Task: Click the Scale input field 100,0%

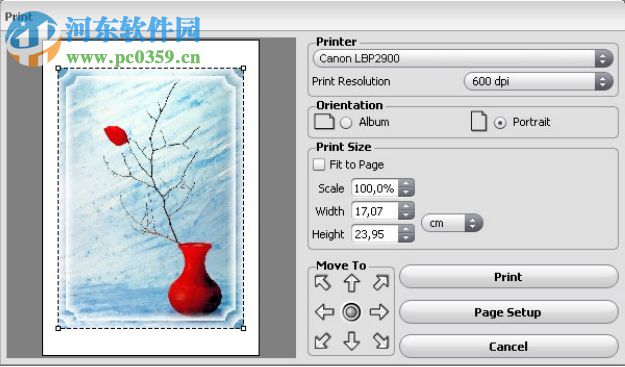Action: coord(375,188)
